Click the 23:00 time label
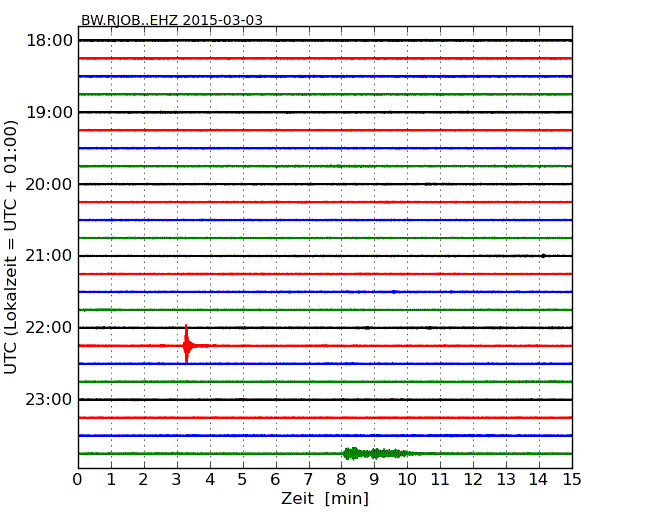Viewport: 650px width, 520px height. click(50, 399)
